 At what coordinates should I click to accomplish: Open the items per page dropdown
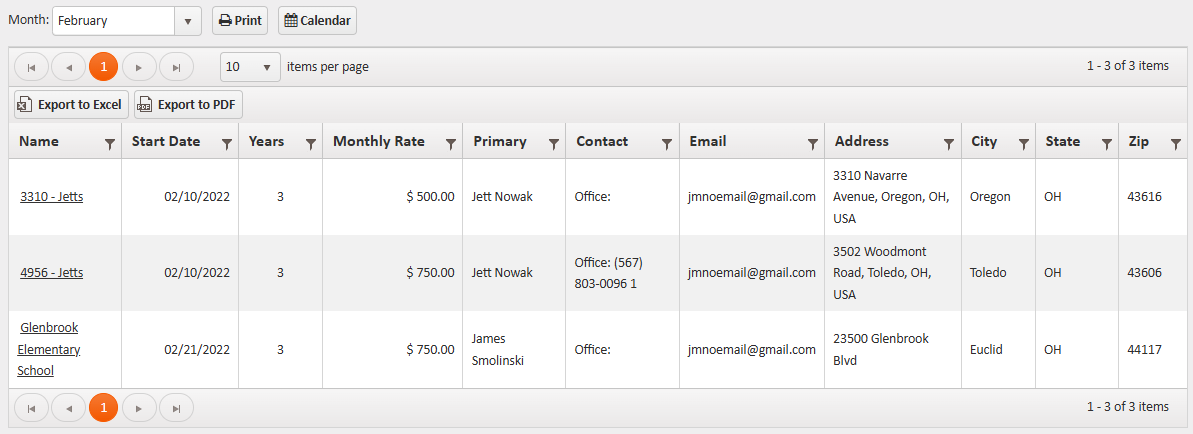point(266,67)
